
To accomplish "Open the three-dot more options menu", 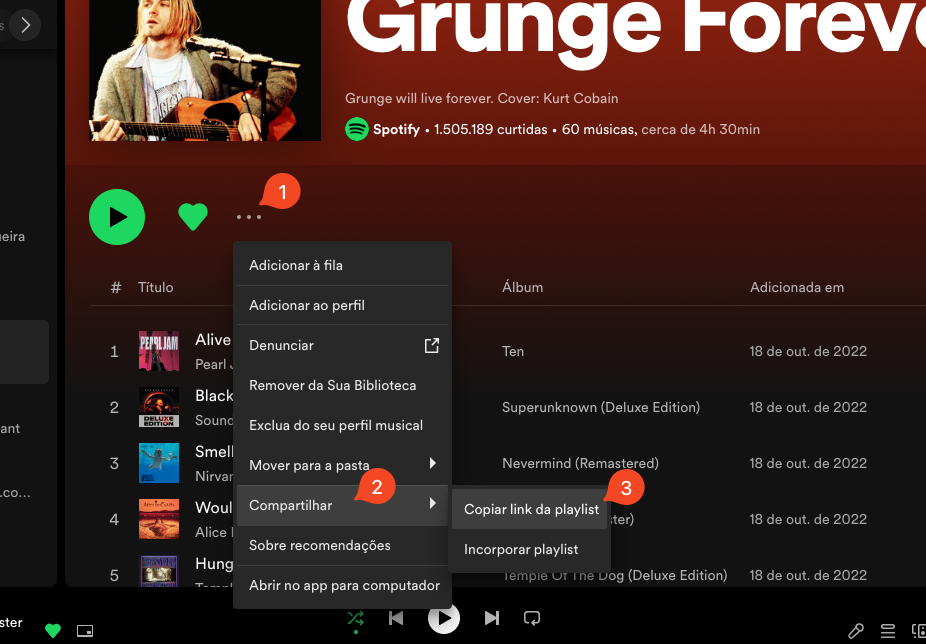I will [249, 217].
